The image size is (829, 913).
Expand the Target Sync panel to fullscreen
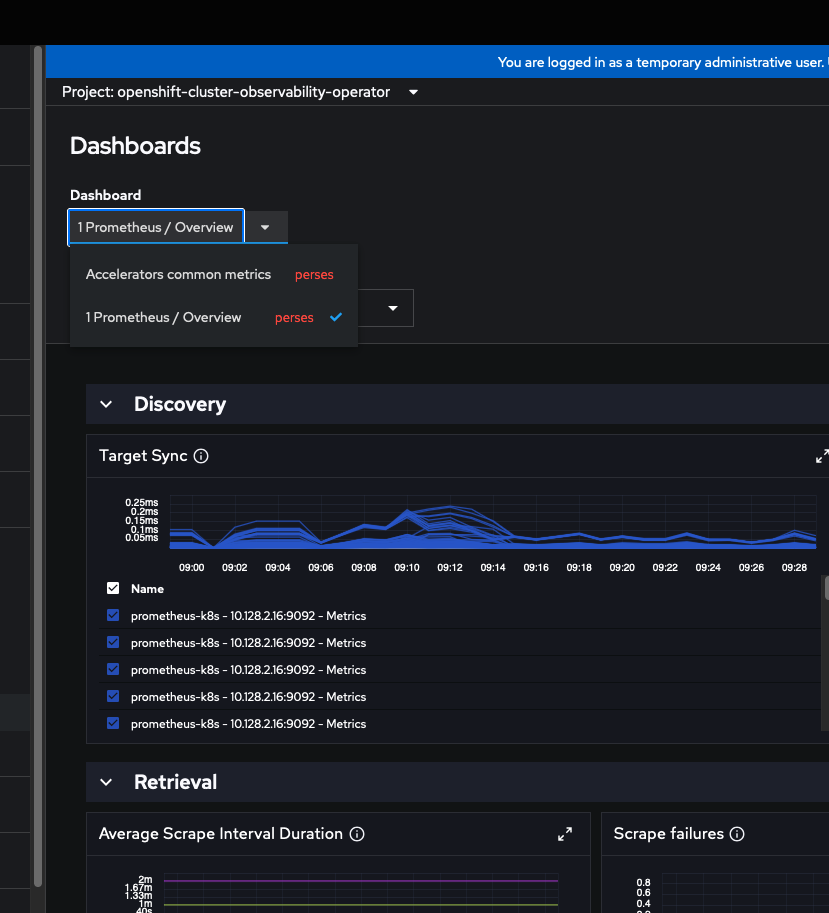[x=822, y=456]
